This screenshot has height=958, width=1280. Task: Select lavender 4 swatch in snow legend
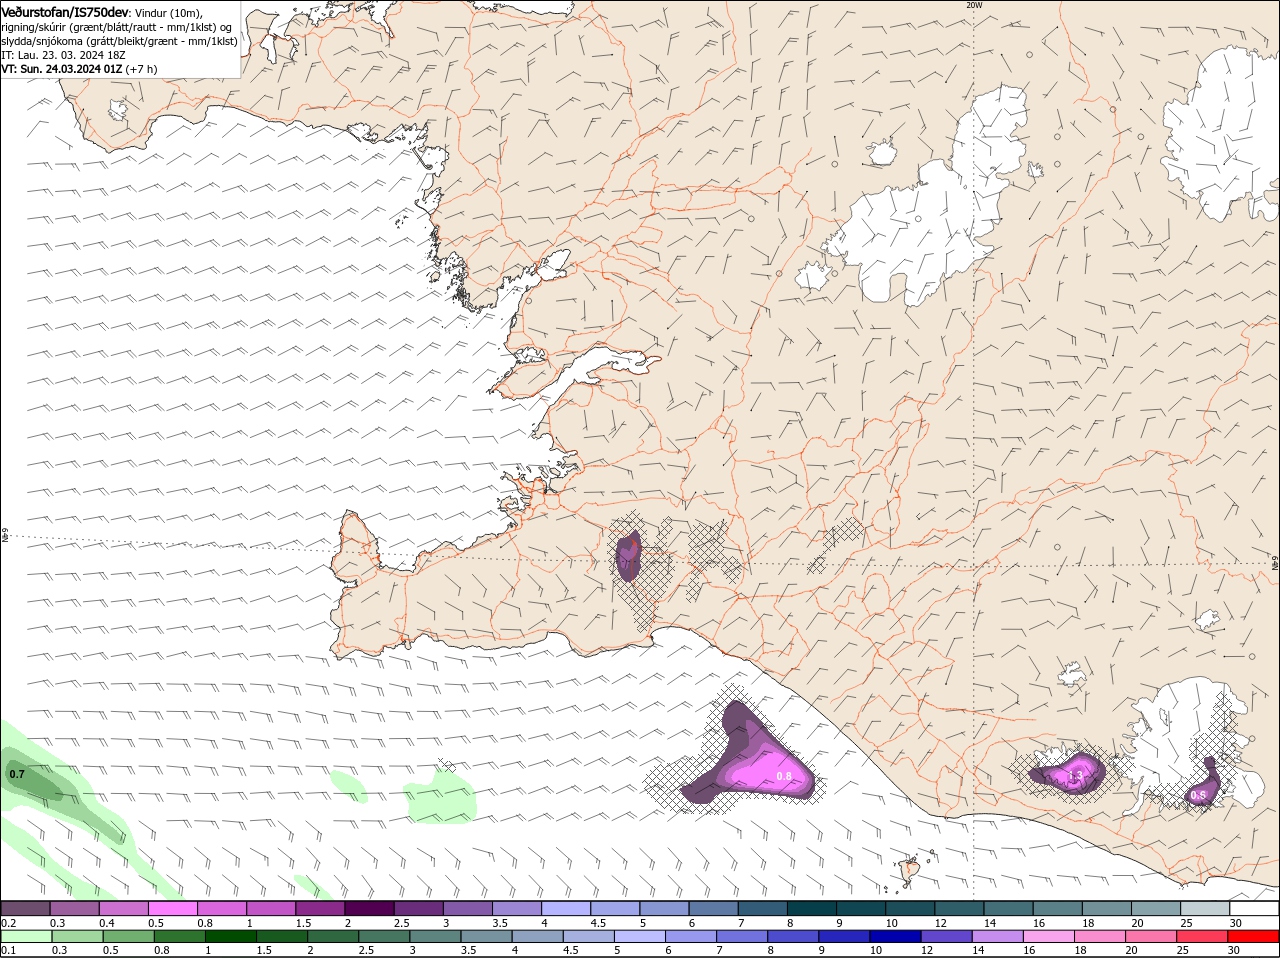[566, 909]
